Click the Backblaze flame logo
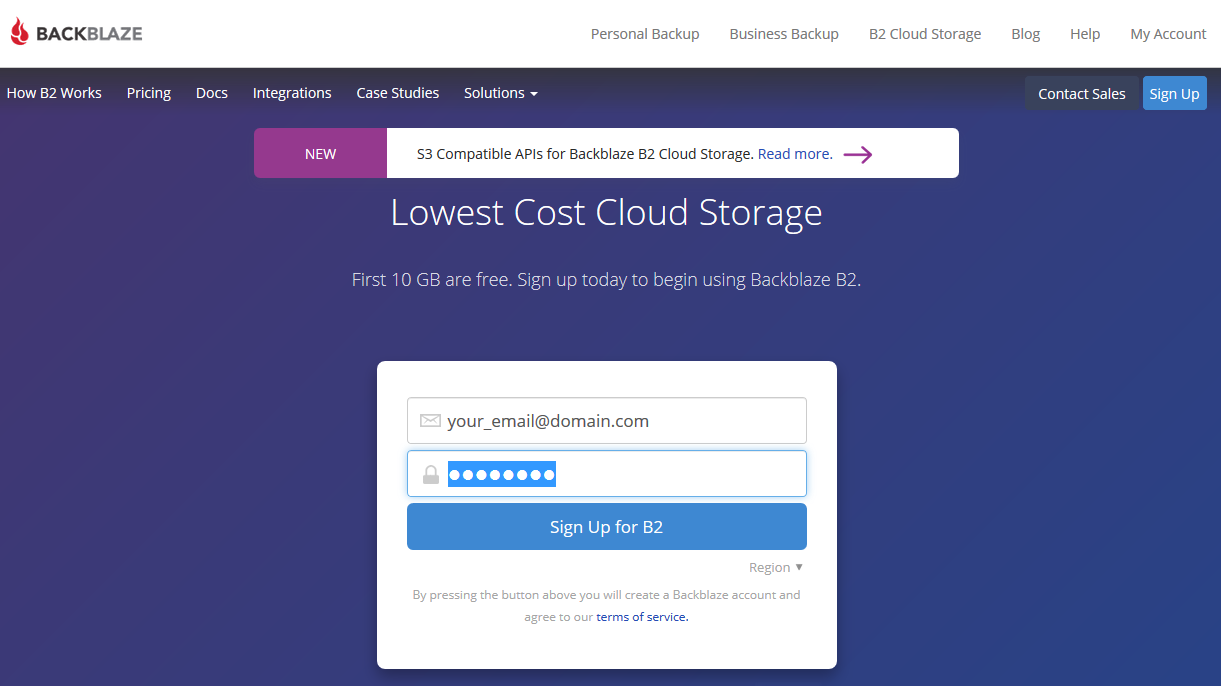This screenshot has width=1221, height=686. click(x=20, y=33)
